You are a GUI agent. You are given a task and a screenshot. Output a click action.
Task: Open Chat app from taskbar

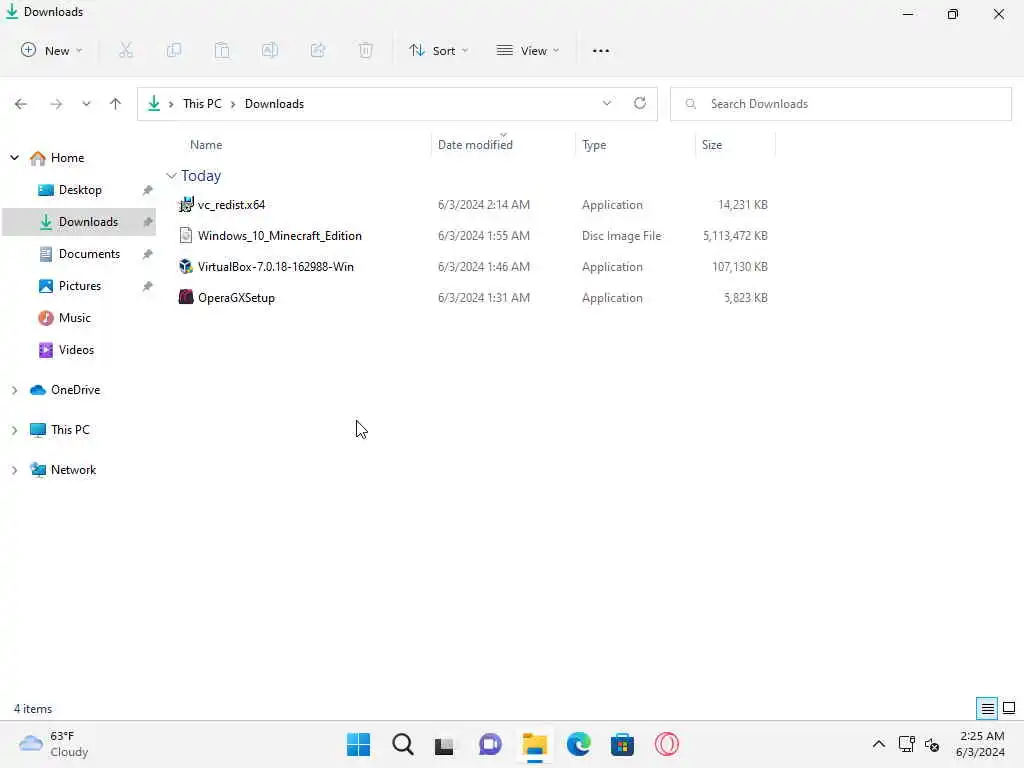(490, 744)
